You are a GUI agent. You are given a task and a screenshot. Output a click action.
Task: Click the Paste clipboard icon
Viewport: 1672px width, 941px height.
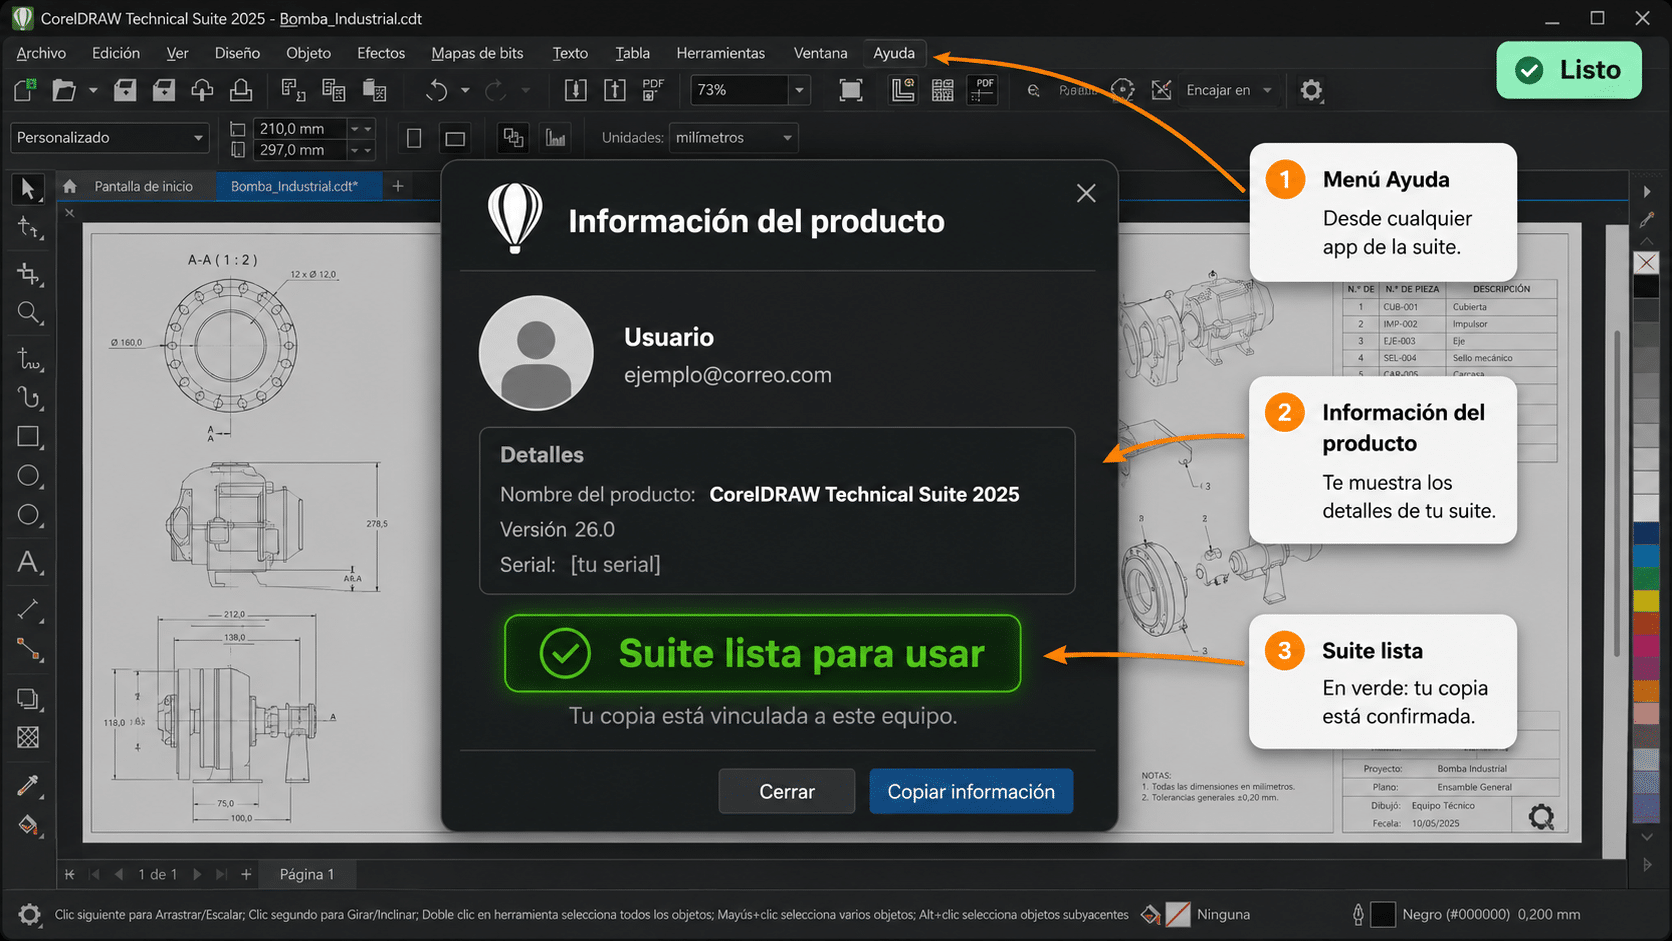(x=375, y=90)
